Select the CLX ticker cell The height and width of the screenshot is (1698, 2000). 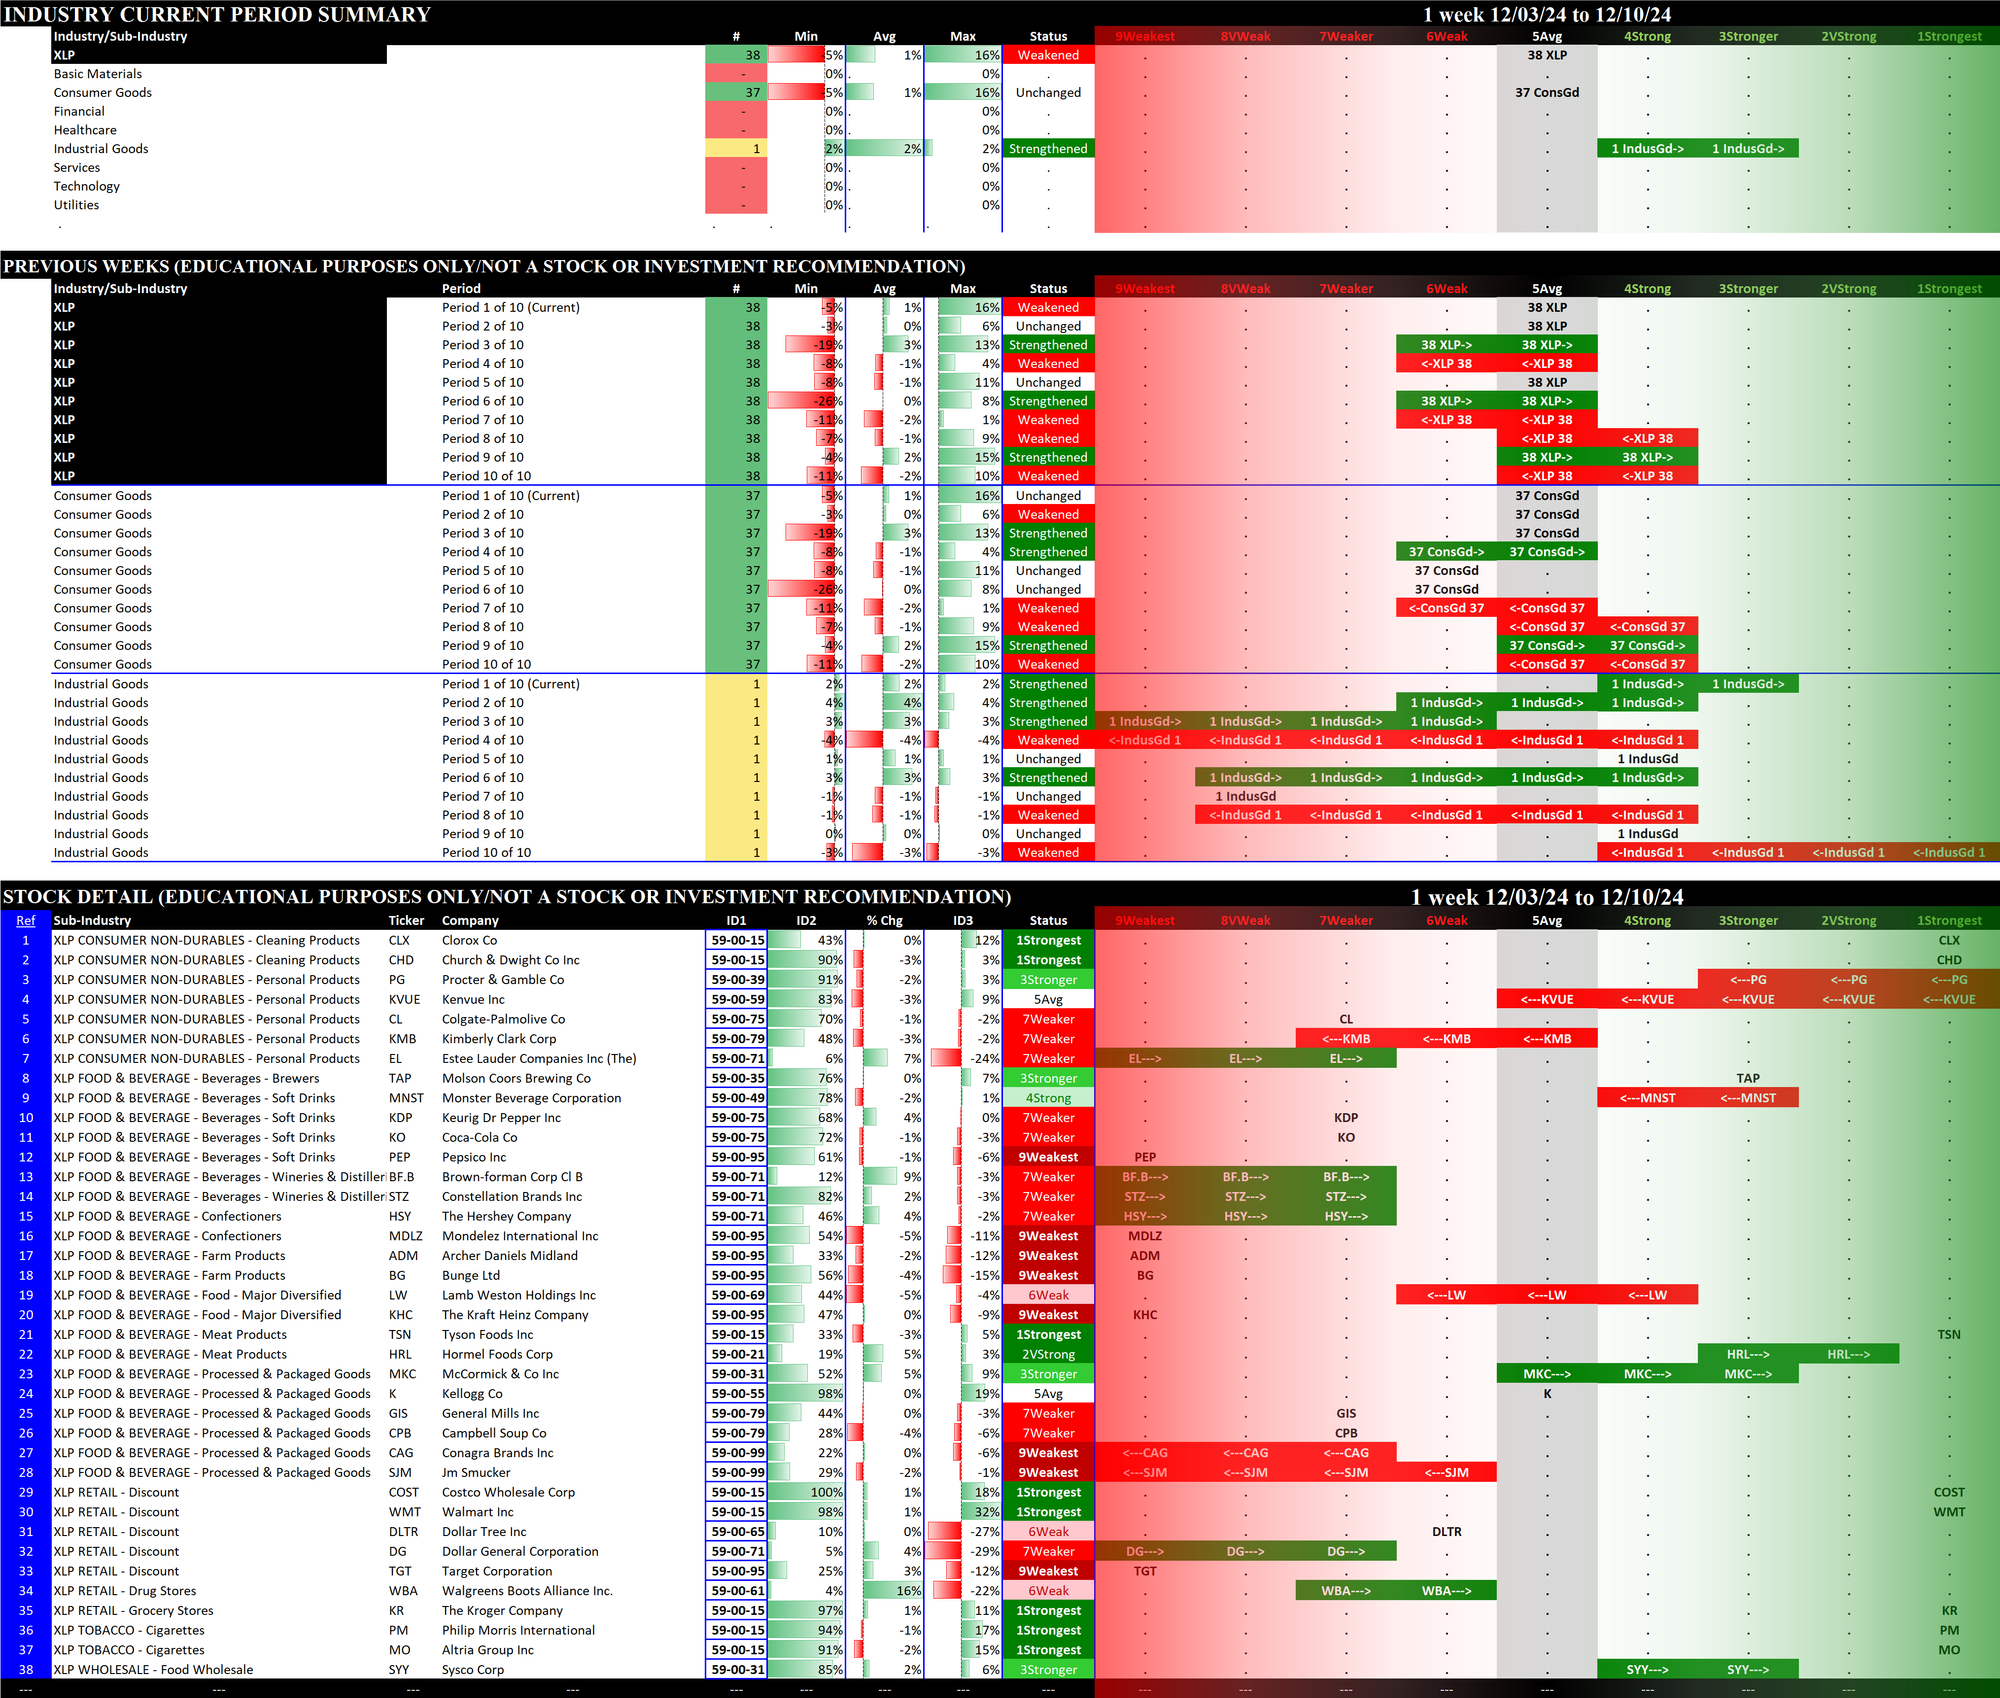click(400, 940)
